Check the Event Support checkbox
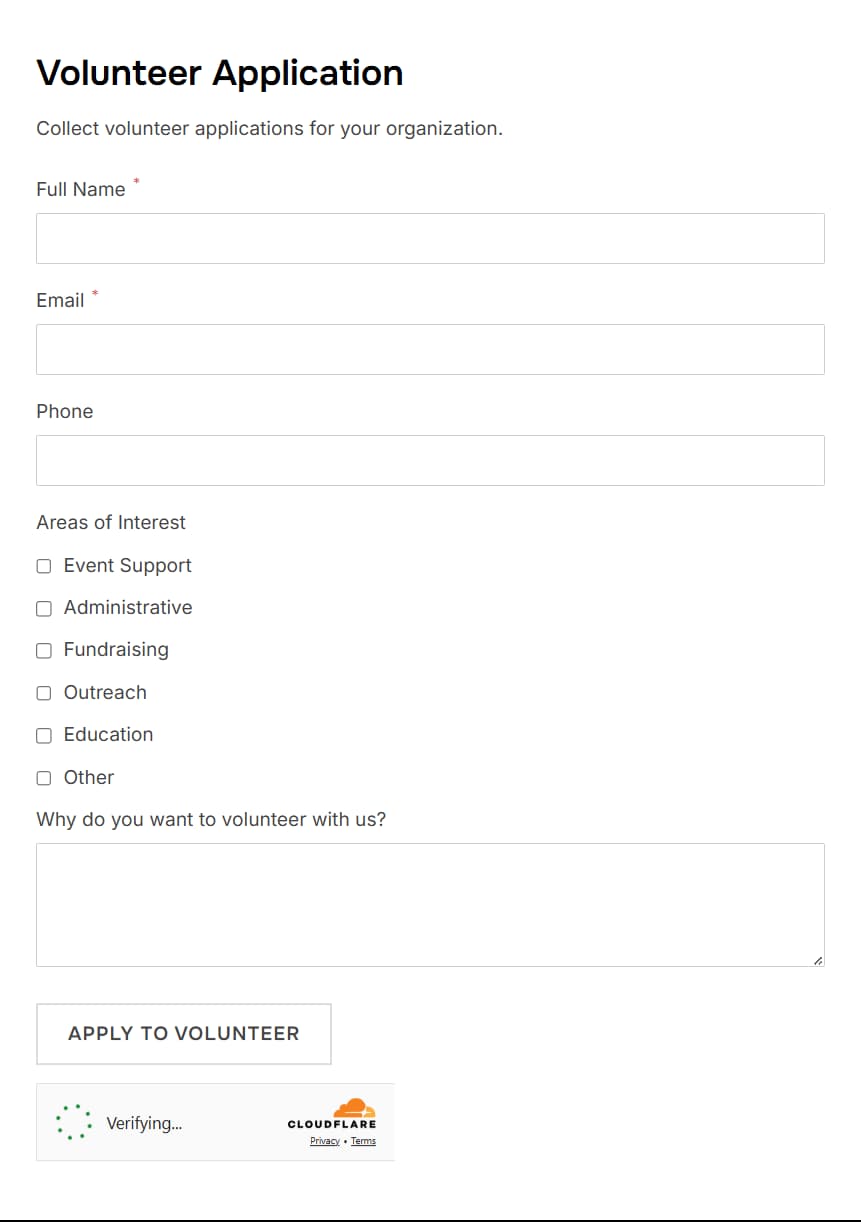The width and height of the screenshot is (861, 1222). click(x=44, y=566)
